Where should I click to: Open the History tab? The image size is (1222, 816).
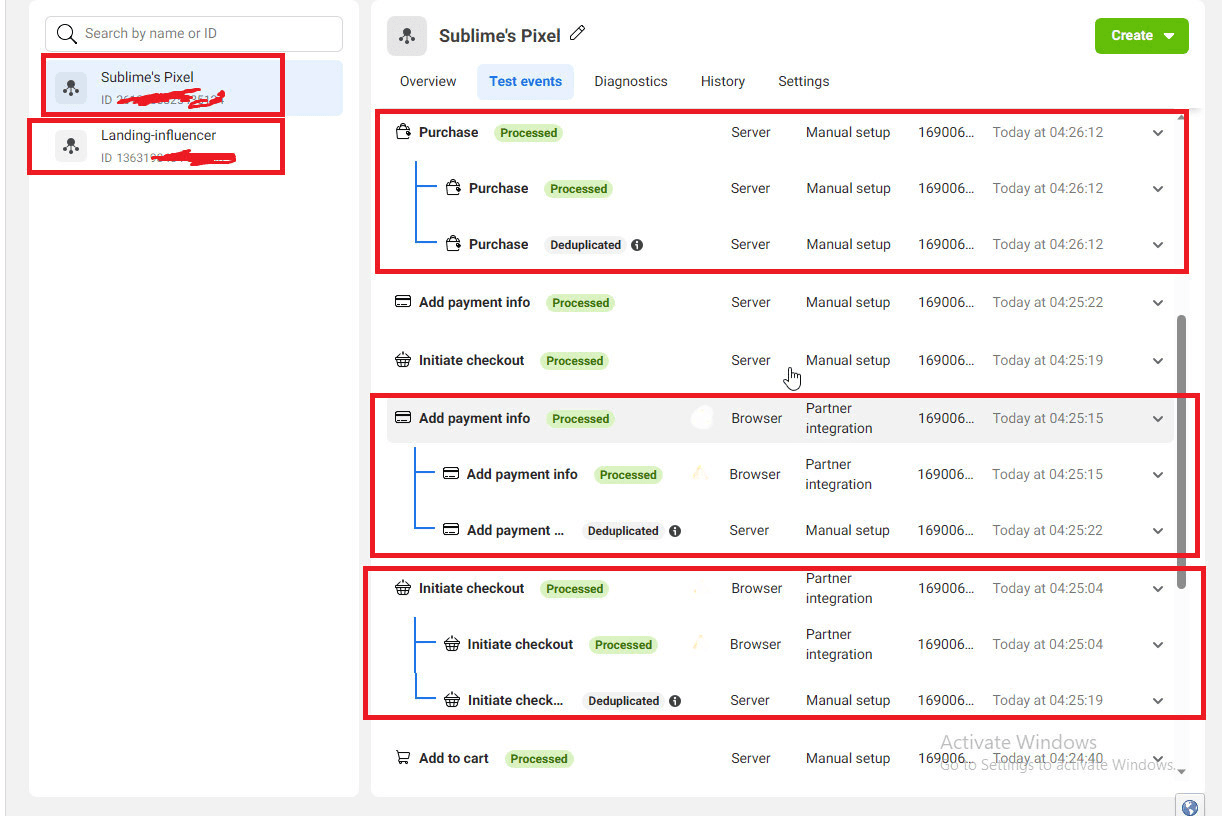coord(723,82)
